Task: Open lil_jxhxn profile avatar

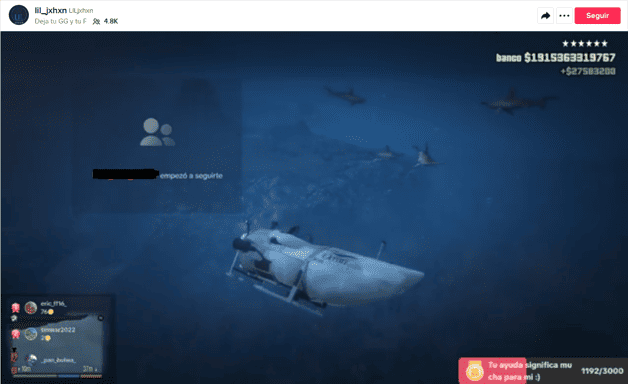Action: pos(18,15)
